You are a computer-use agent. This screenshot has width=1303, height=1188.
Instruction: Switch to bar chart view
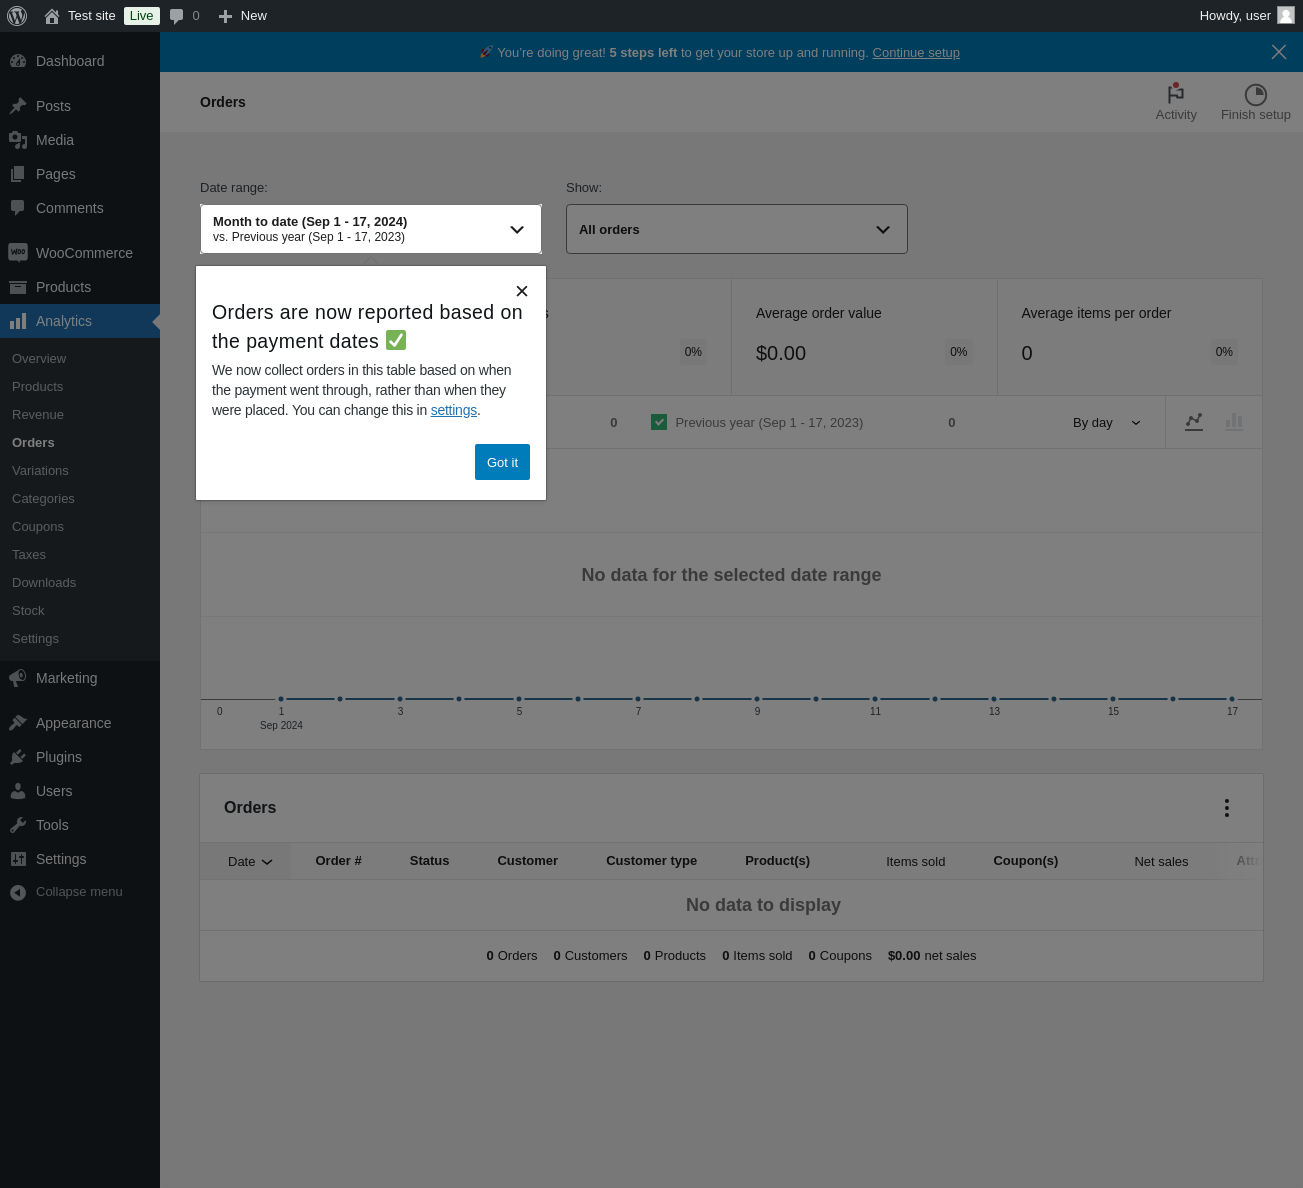pos(1234,422)
